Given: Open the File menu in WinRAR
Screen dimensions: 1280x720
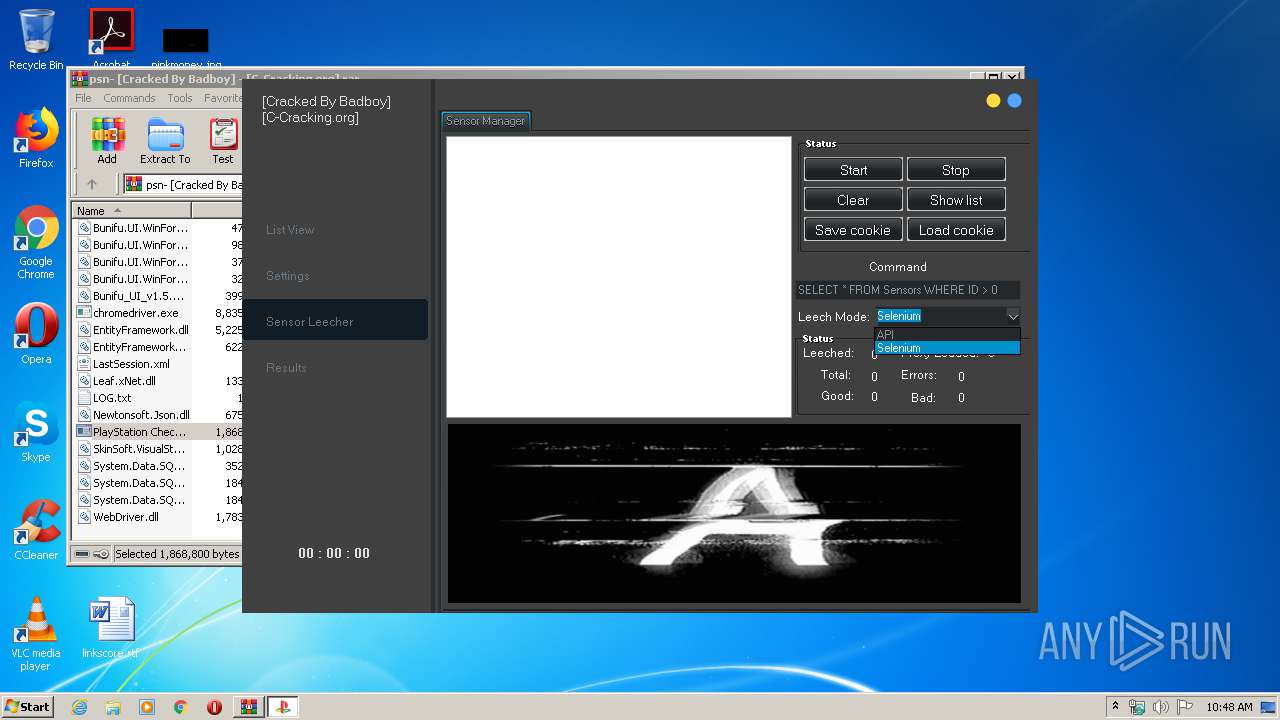Looking at the screenshot, I should [83, 98].
